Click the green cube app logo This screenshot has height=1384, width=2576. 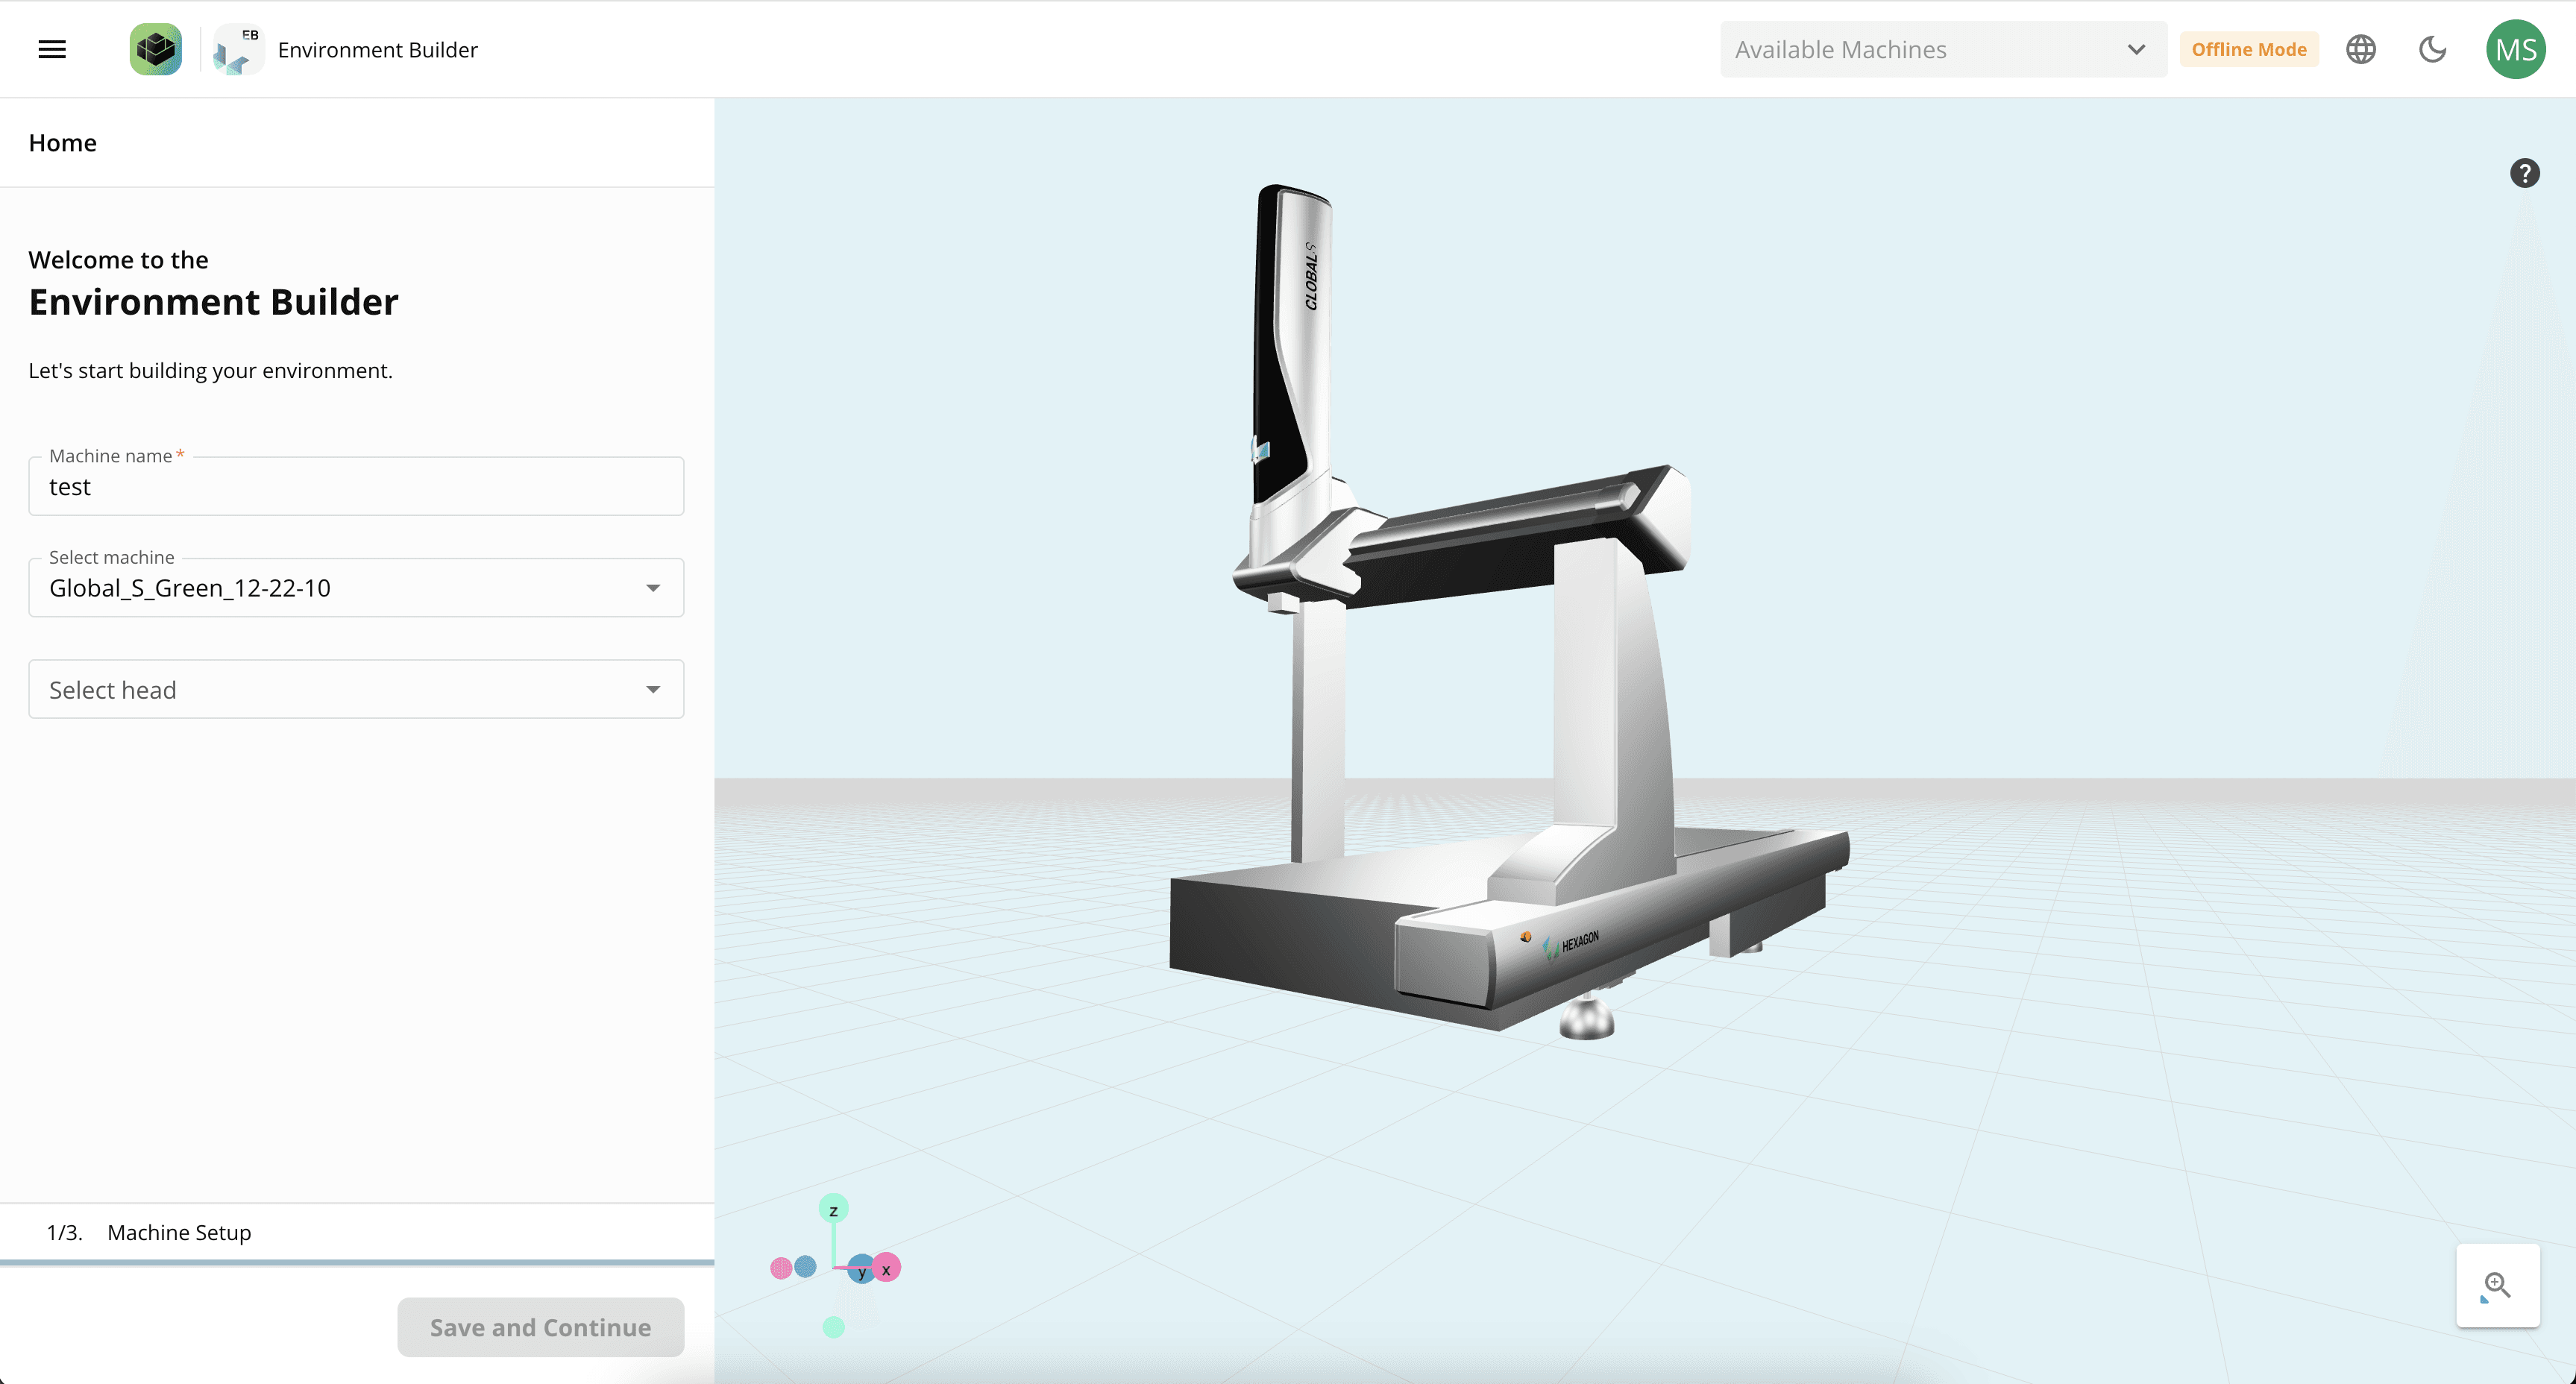click(x=155, y=49)
